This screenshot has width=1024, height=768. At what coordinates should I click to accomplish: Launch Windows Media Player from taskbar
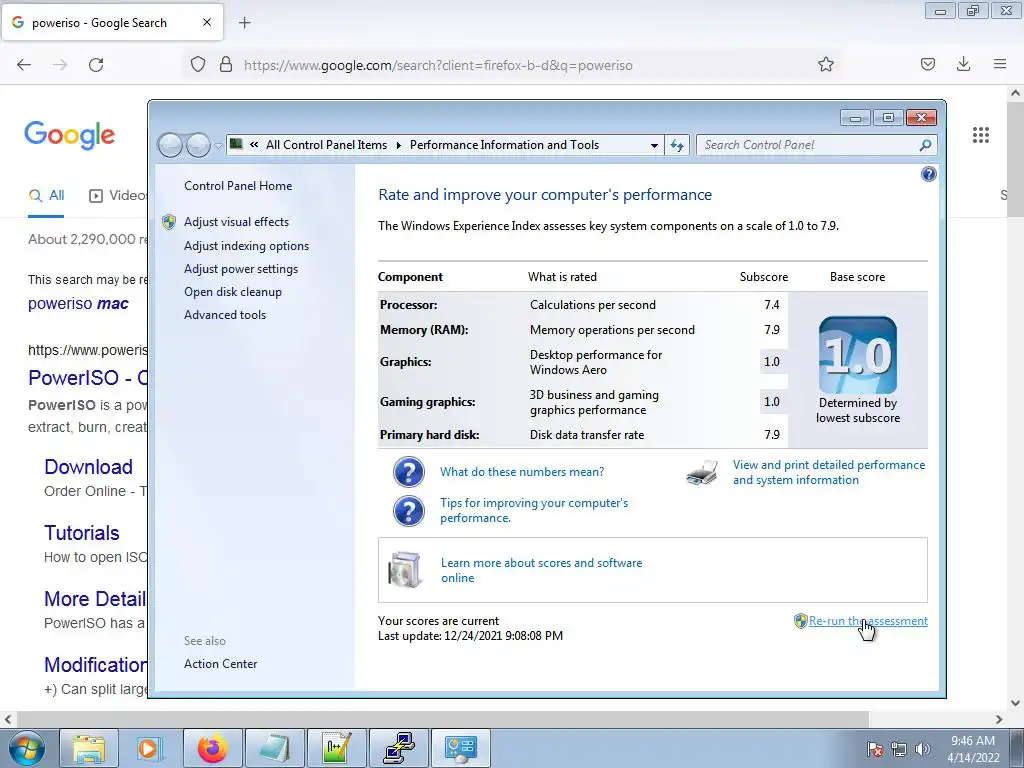pos(151,748)
